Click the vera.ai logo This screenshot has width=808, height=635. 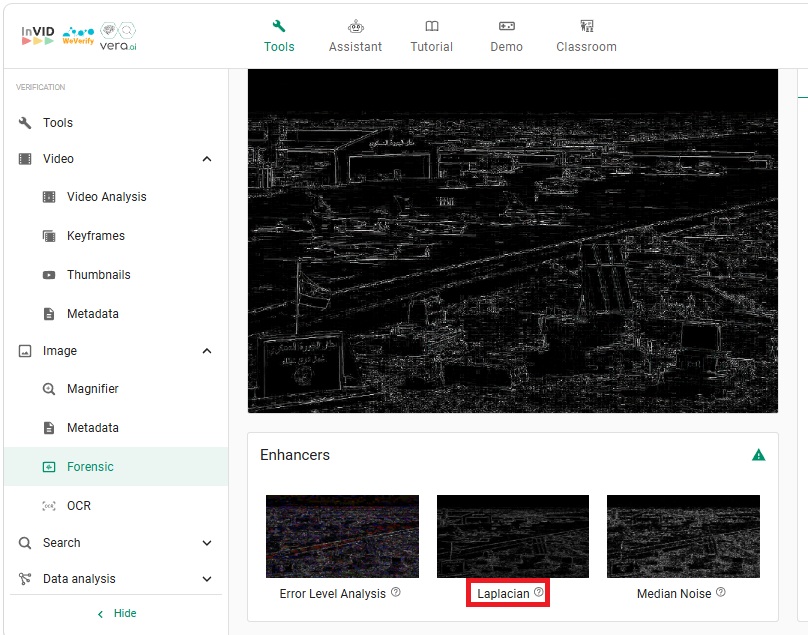pos(118,36)
